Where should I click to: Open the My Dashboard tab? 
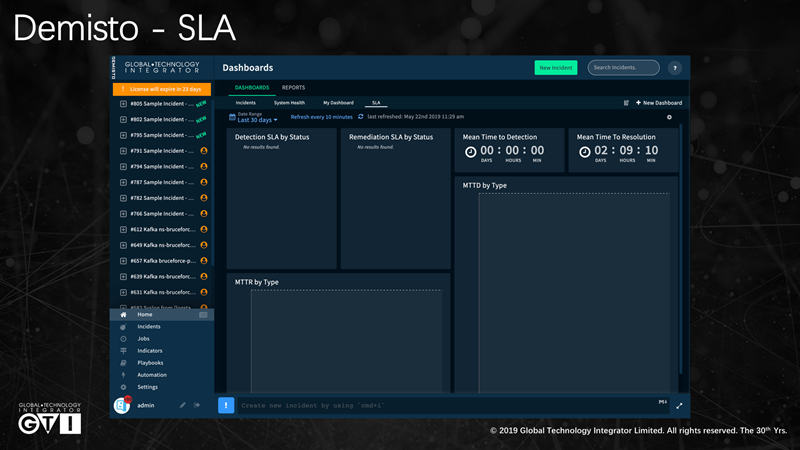pyautogui.click(x=338, y=103)
